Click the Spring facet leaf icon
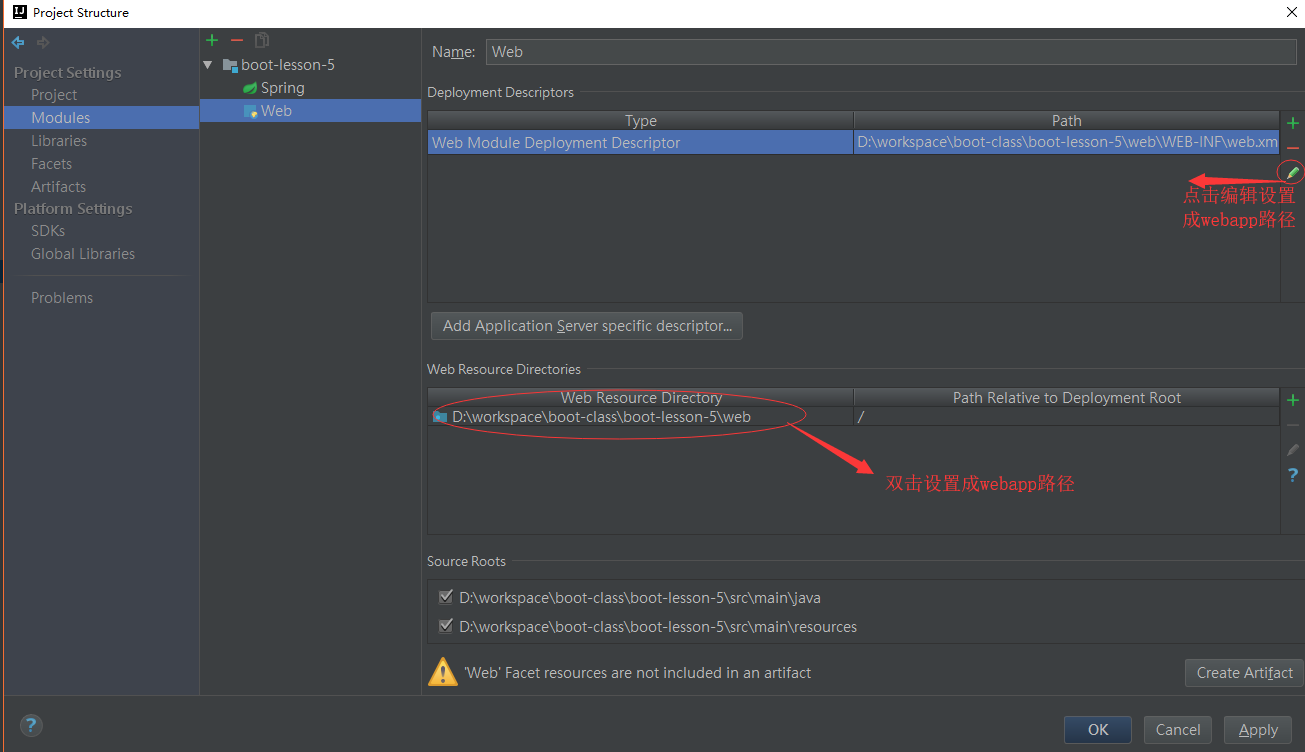 click(250, 88)
